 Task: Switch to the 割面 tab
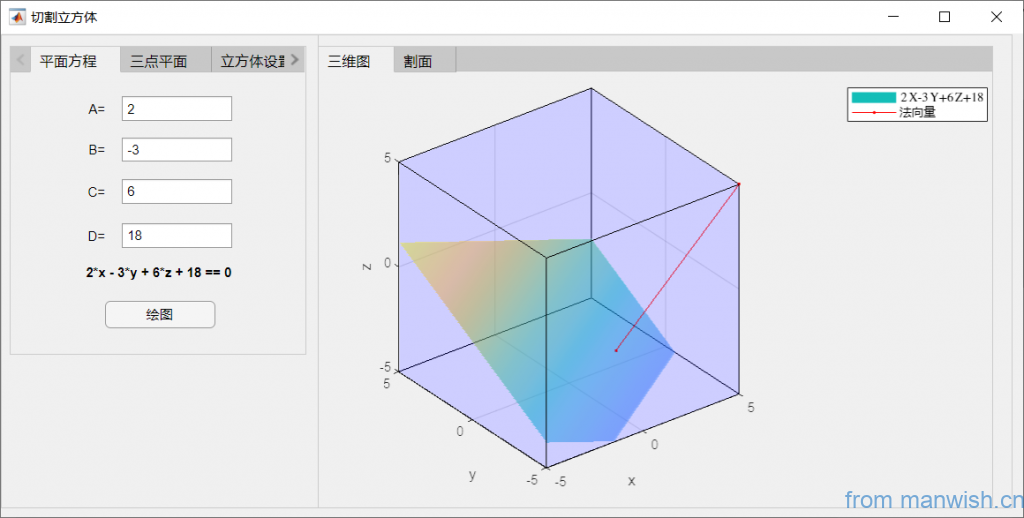(418, 61)
